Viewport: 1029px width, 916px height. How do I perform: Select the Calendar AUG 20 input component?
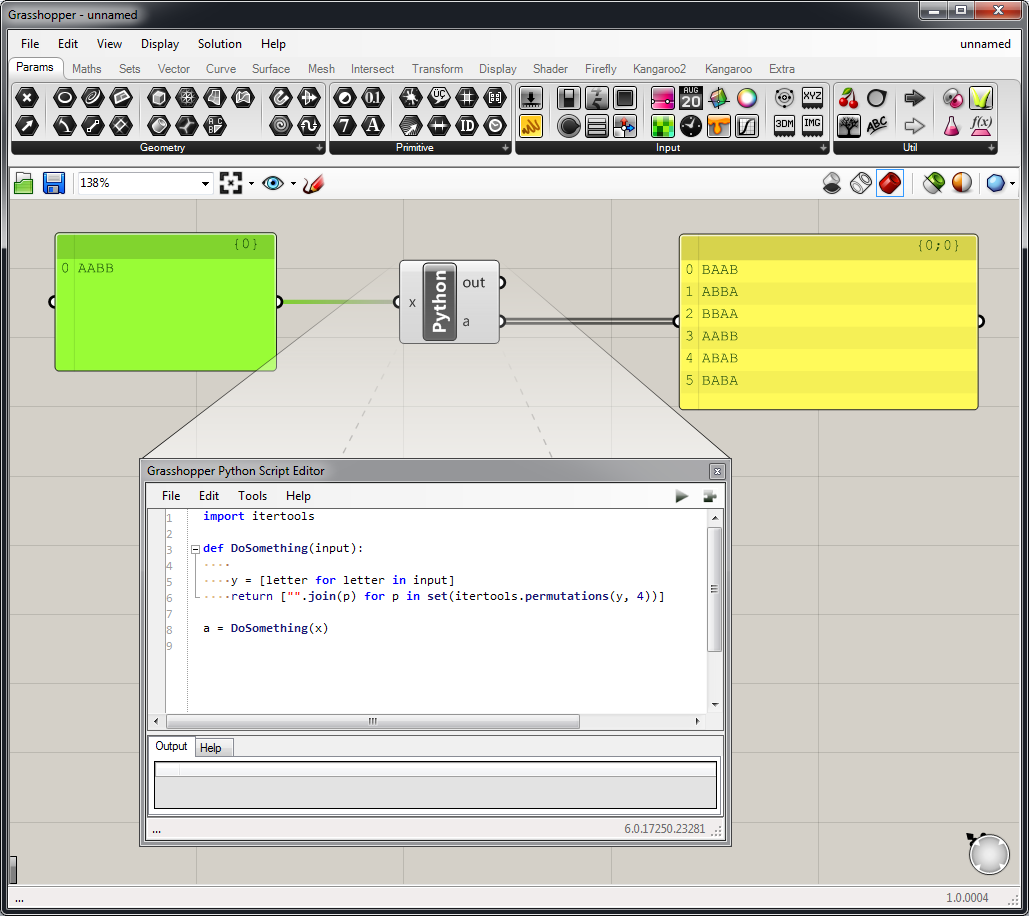coord(691,98)
